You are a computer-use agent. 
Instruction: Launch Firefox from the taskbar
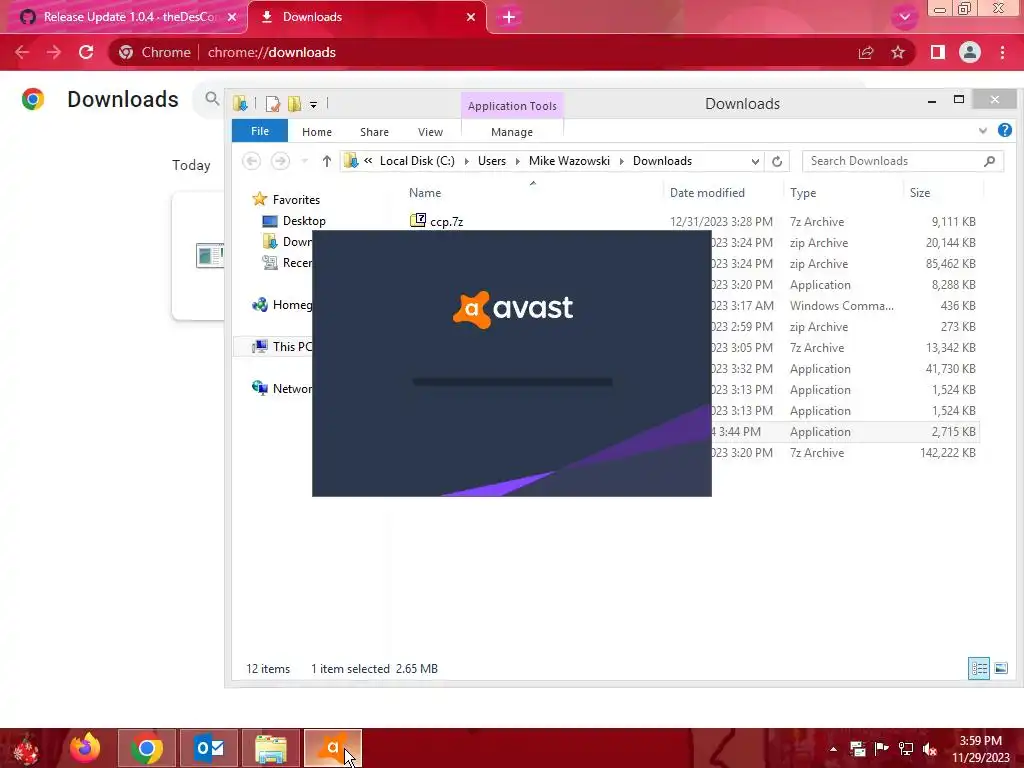click(86, 748)
